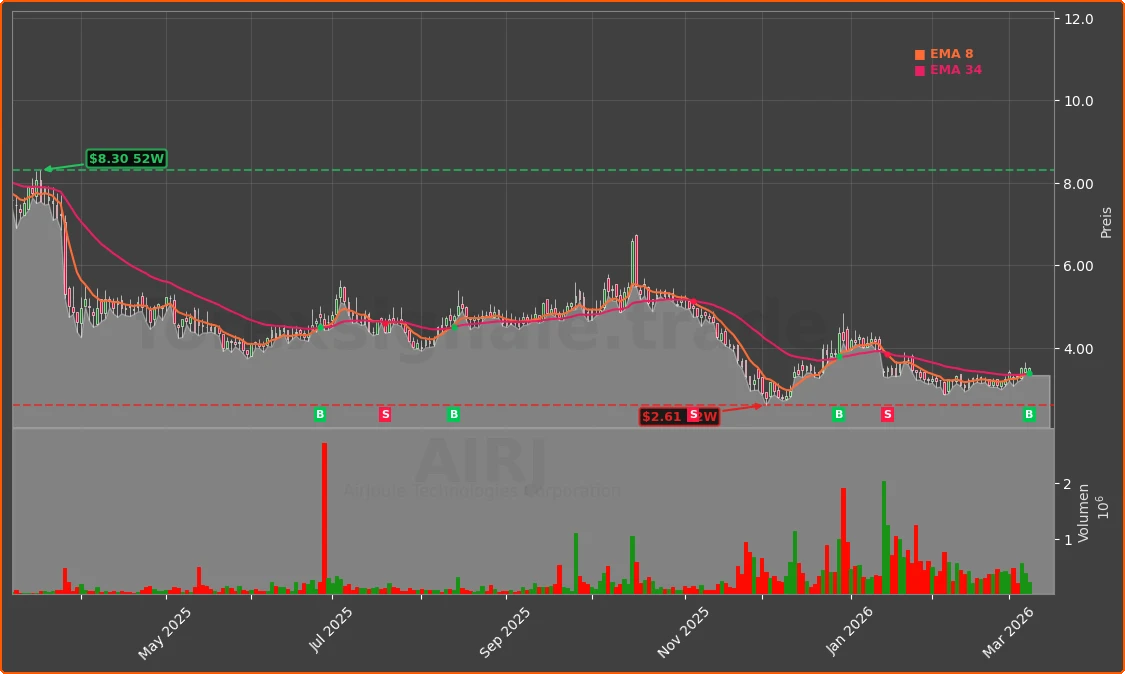Open the $8.30 52W high price label
The width and height of the screenshot is (1125, 674).
tap(126, 158)
